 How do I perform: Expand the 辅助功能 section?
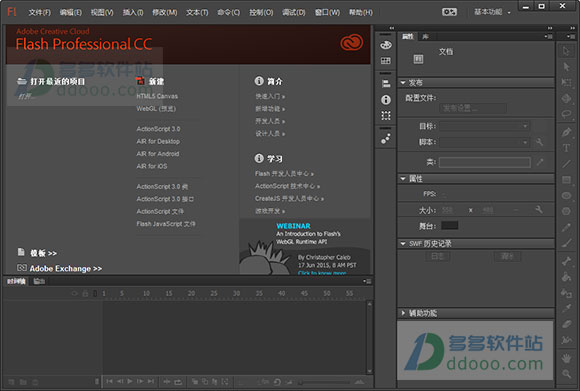pos(403,313)
